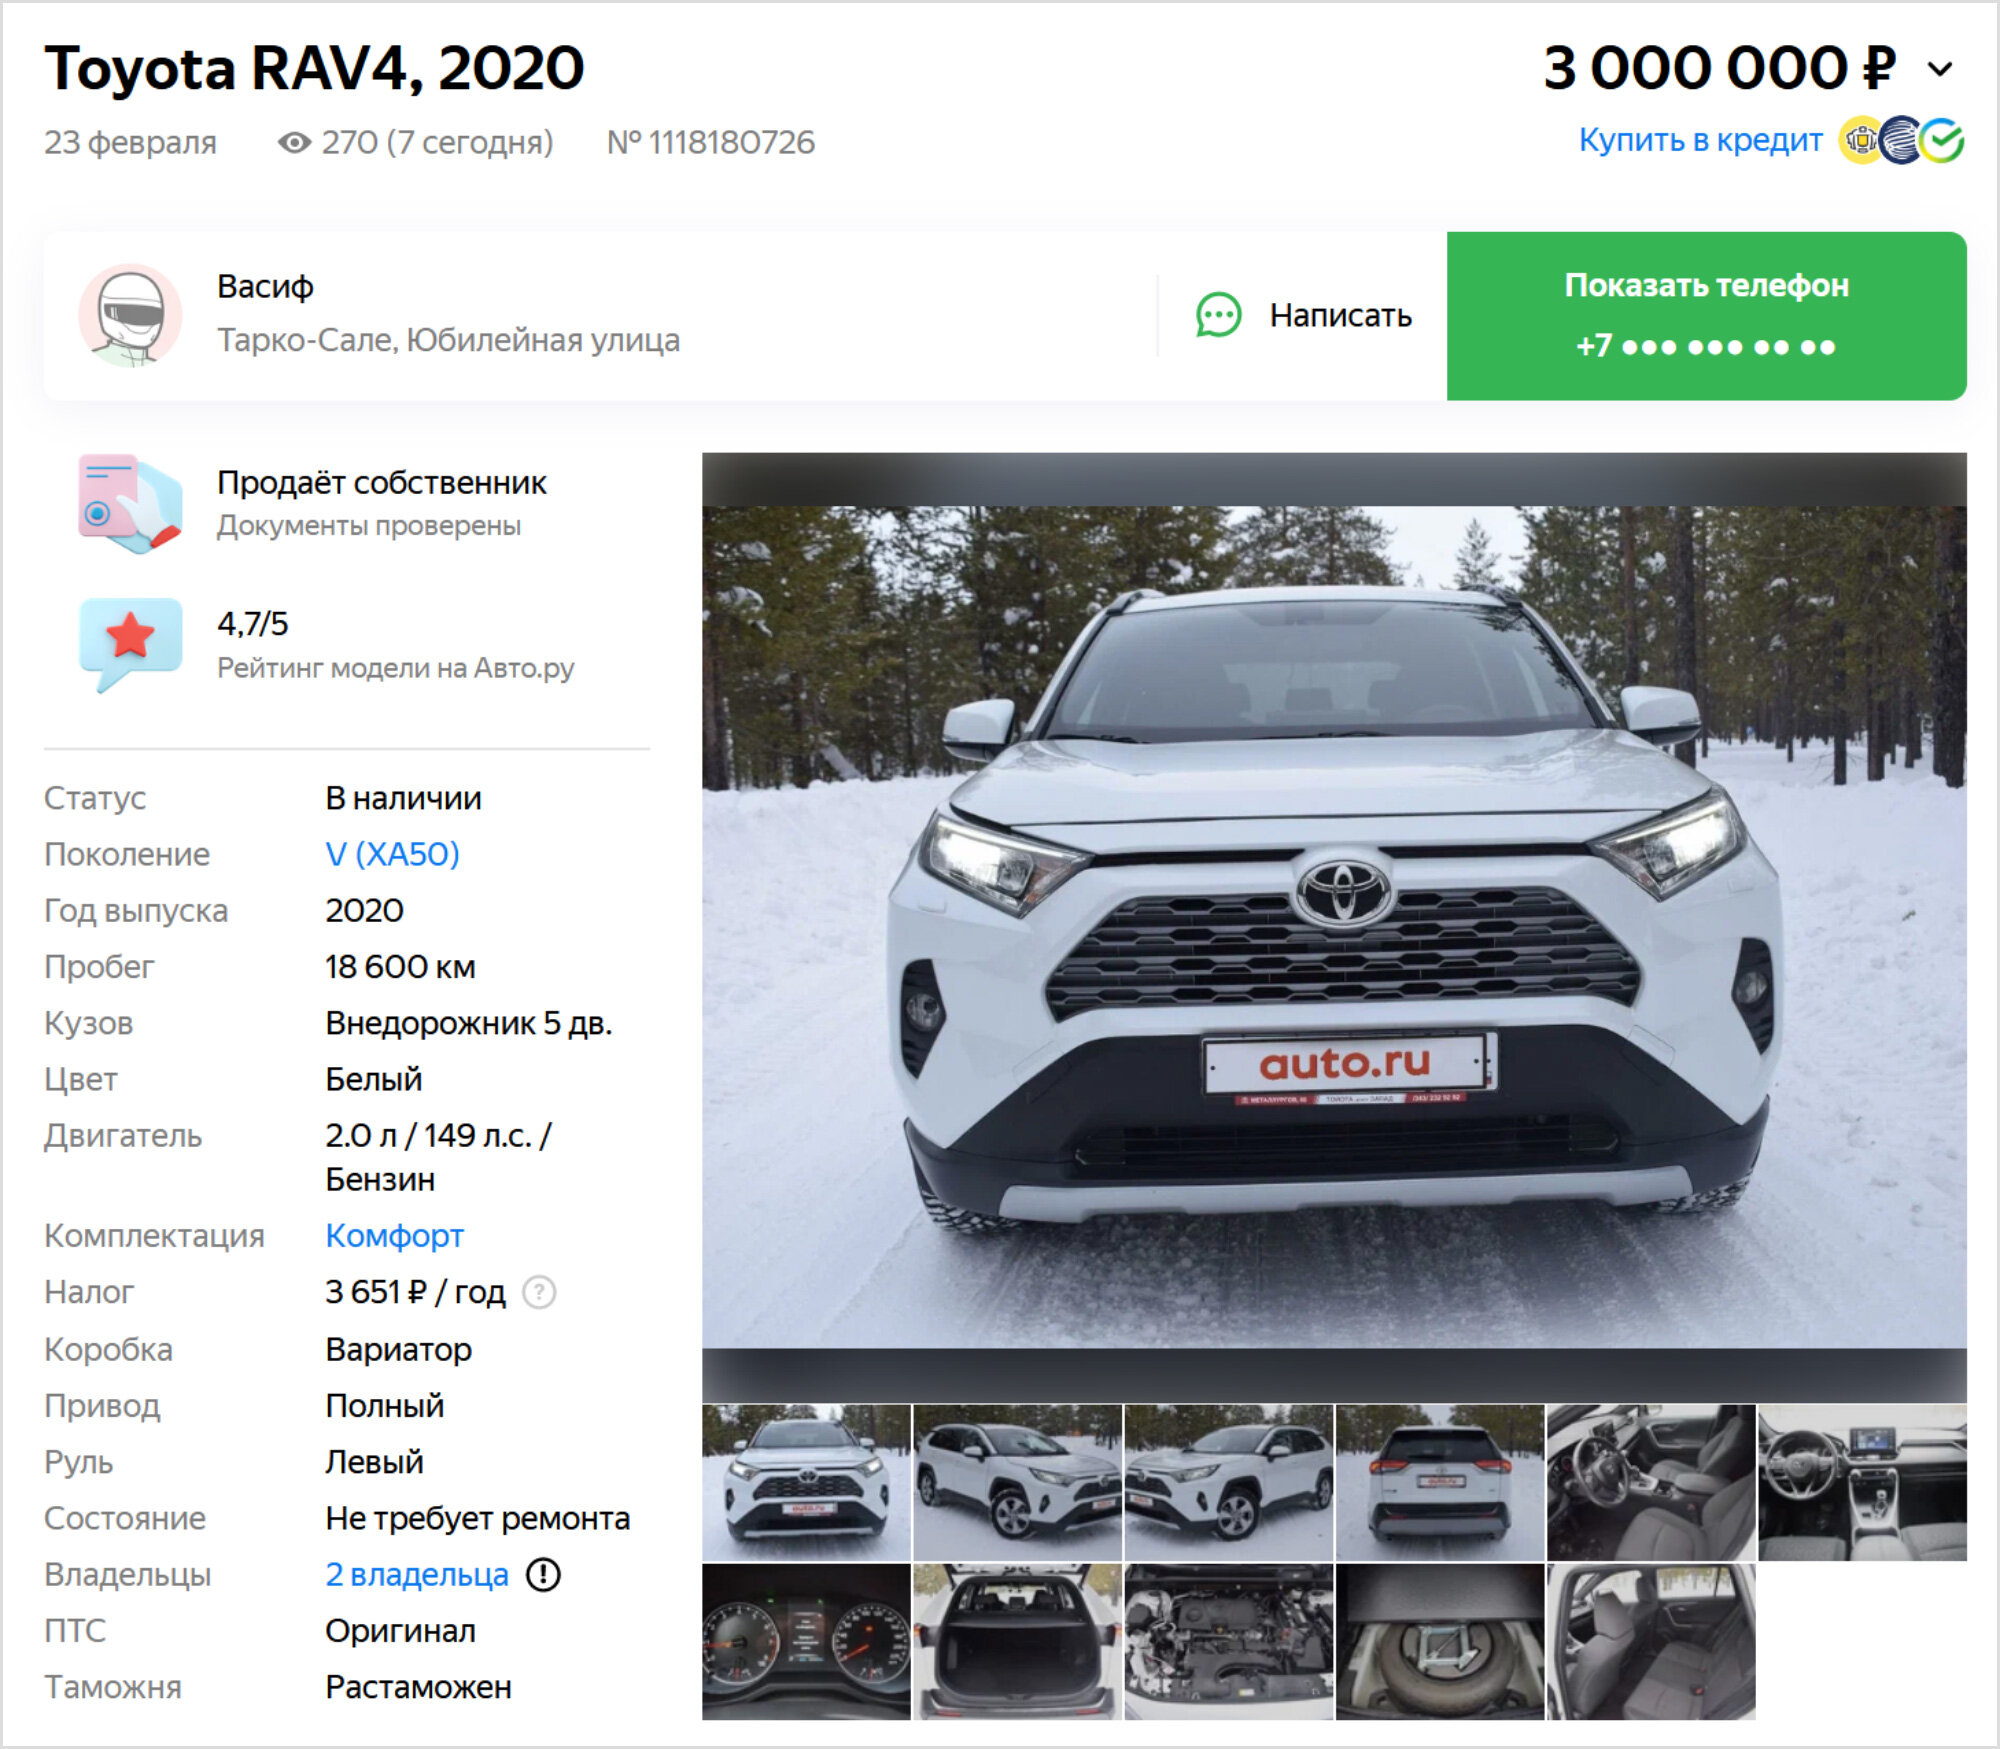2000x1749 pixels.
Task: Click the mileage value '18 600 км'
Action: (x=400, y=967)
